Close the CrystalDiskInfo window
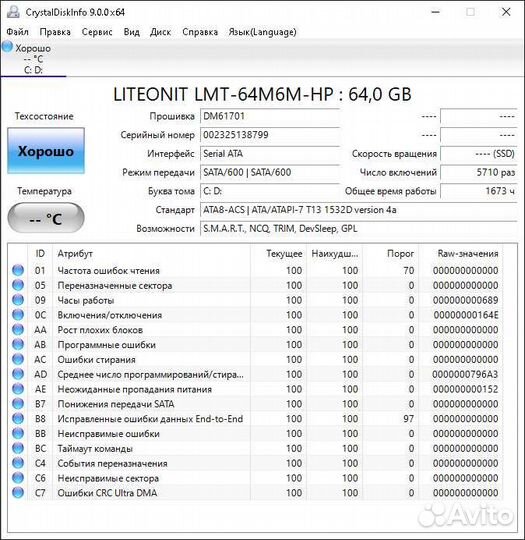The image size is (525, 540). [x=506, y=12]
